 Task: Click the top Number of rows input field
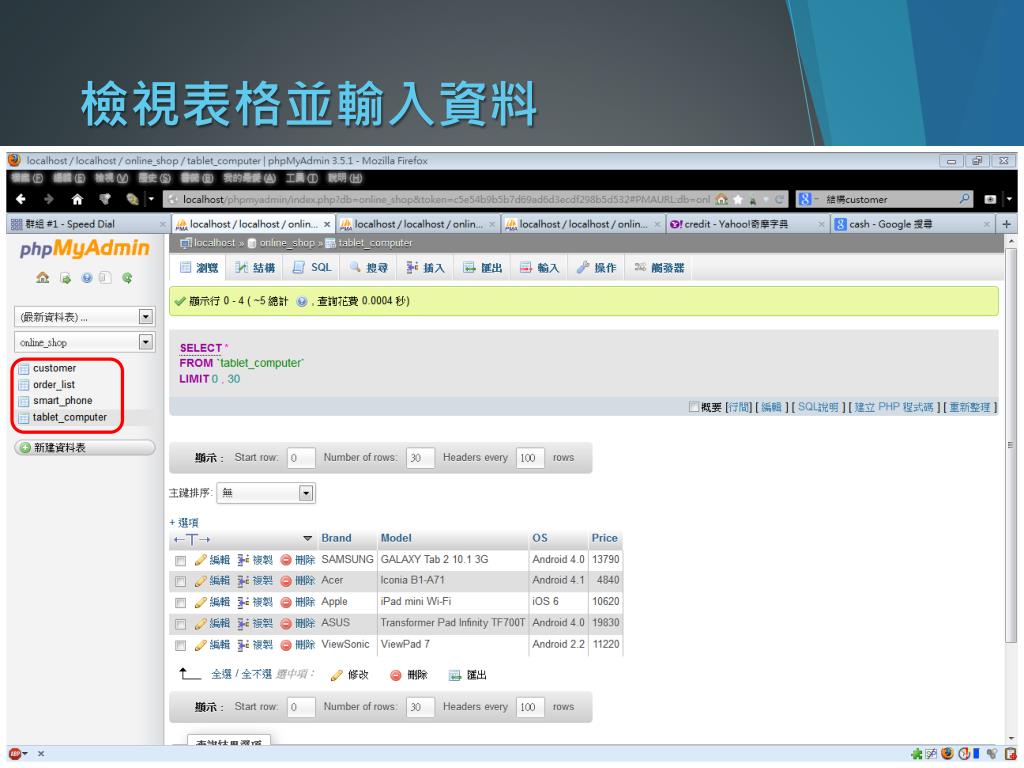[x=420, y=458]
